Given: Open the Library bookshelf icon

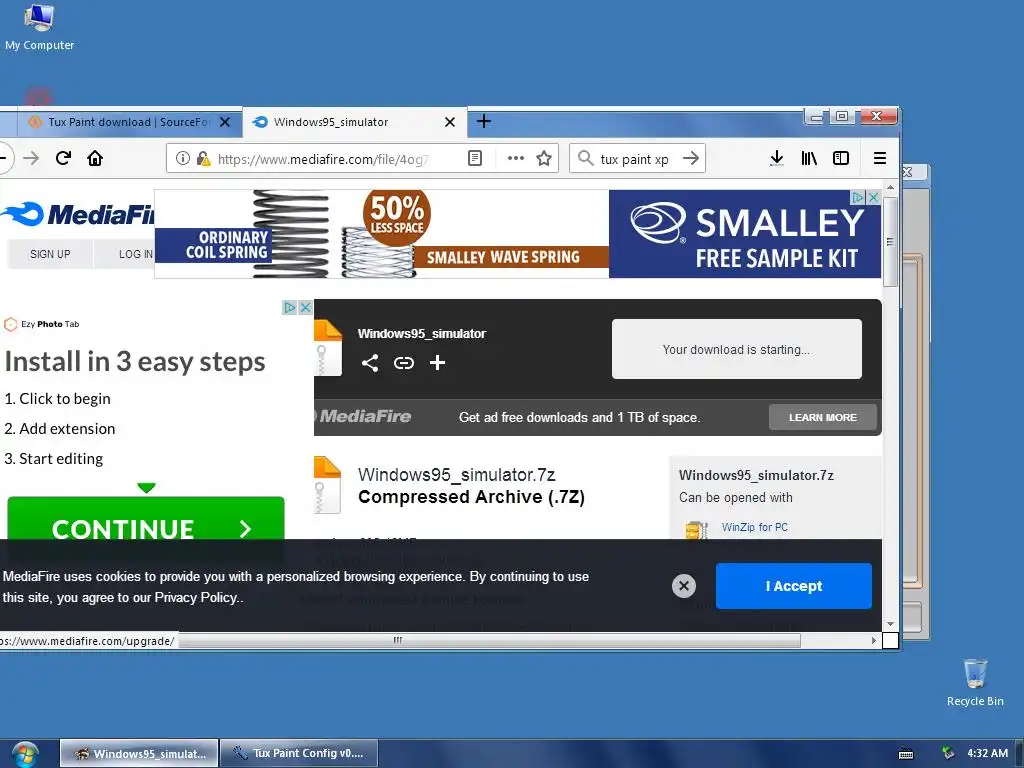Looking at the screenshot, I should tap(808, 158).
